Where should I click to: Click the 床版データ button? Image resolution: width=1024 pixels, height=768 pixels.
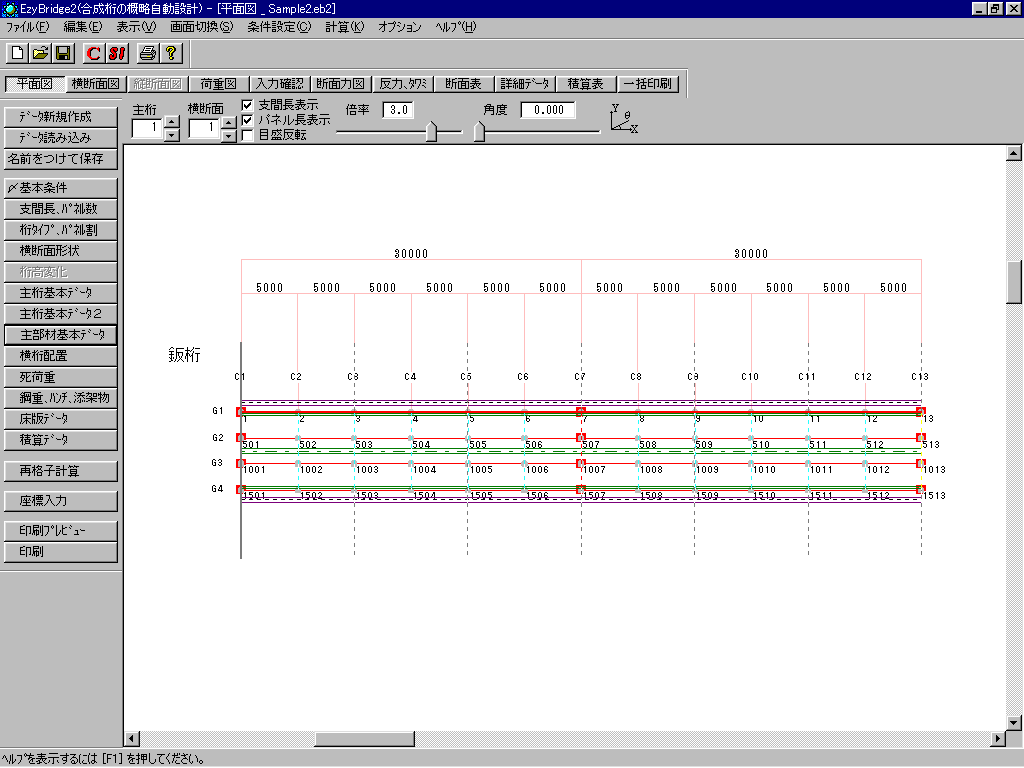[x=61, y=419]
